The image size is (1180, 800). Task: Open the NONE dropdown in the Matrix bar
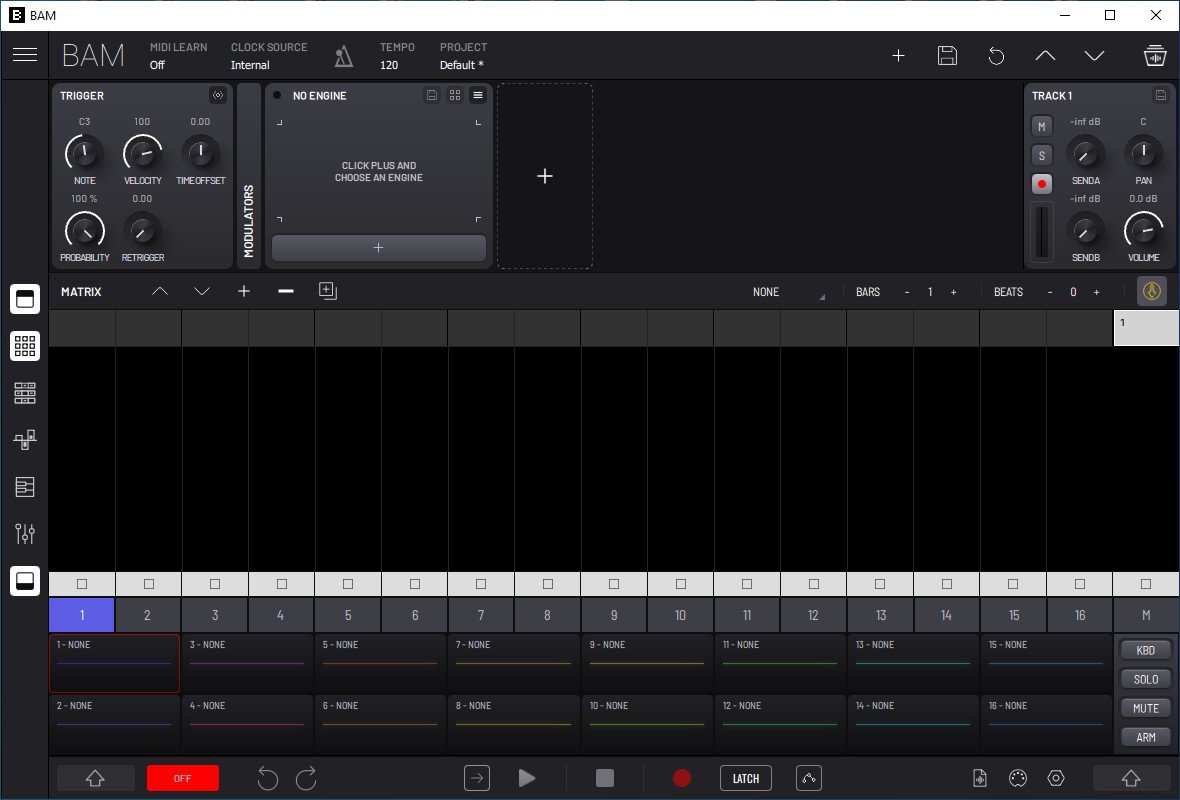click(x=789, y=292)
